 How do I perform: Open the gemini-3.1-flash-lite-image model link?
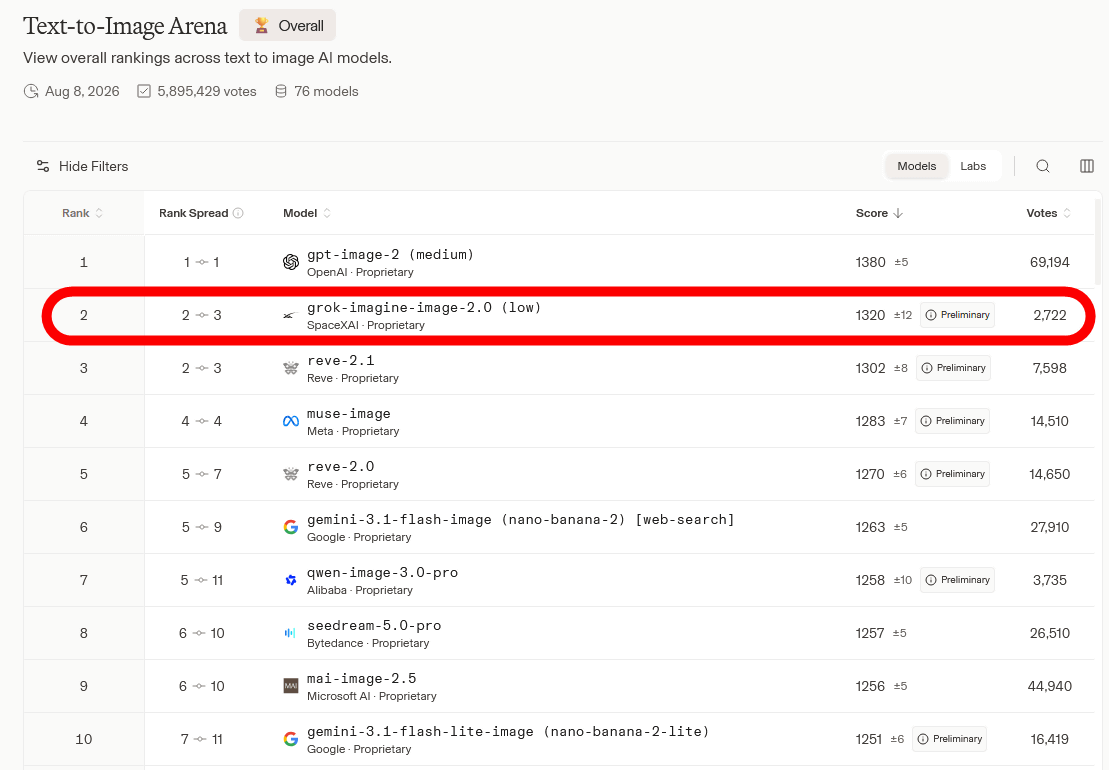pyautogui.click(x=508, y=732)
